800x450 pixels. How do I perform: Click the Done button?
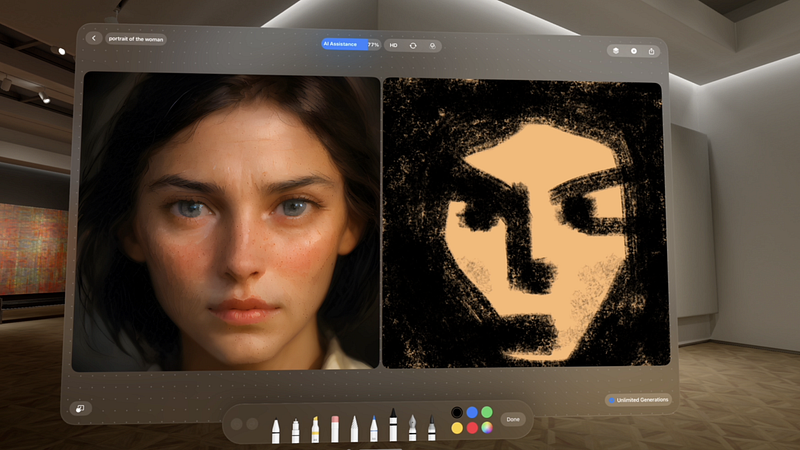513,419
